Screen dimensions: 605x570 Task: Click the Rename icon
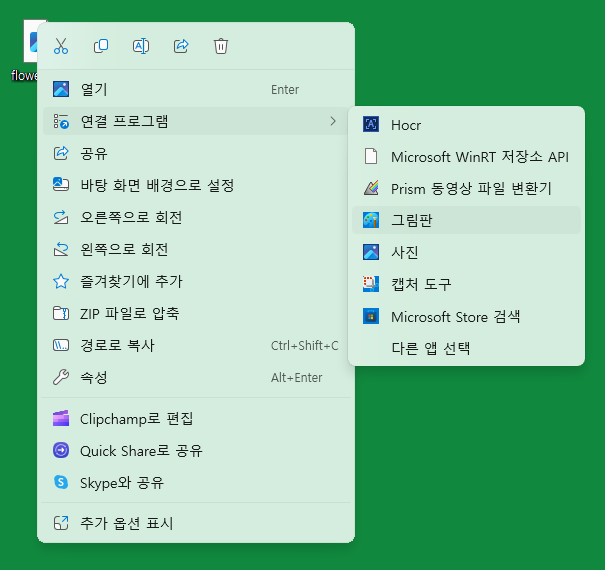141,46
